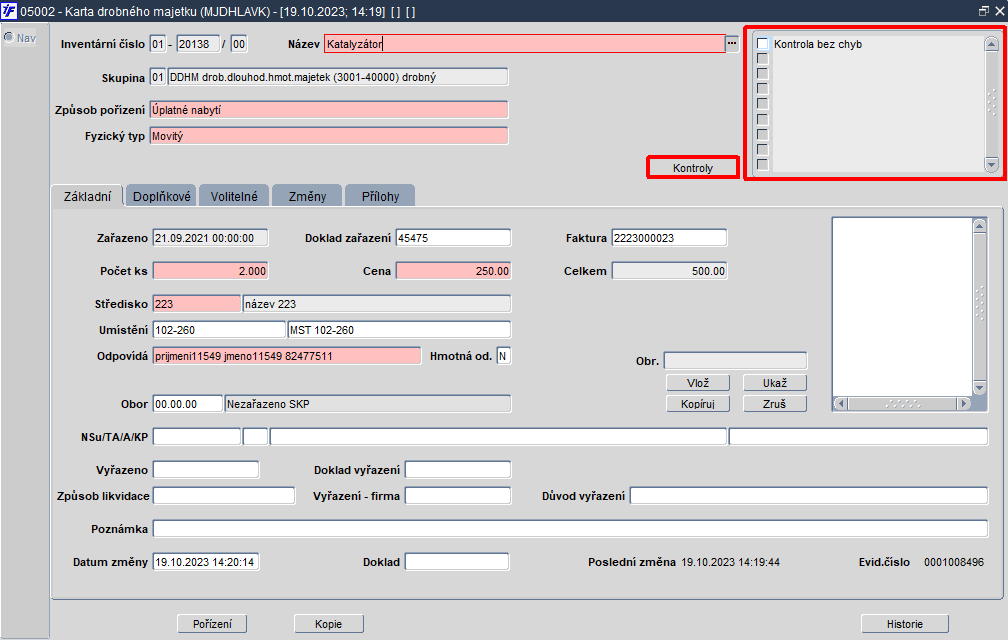This screenshot has height=640, width=1008.
Task: Click the up arrow of image panel scrollbar
Action: point(979,225)
